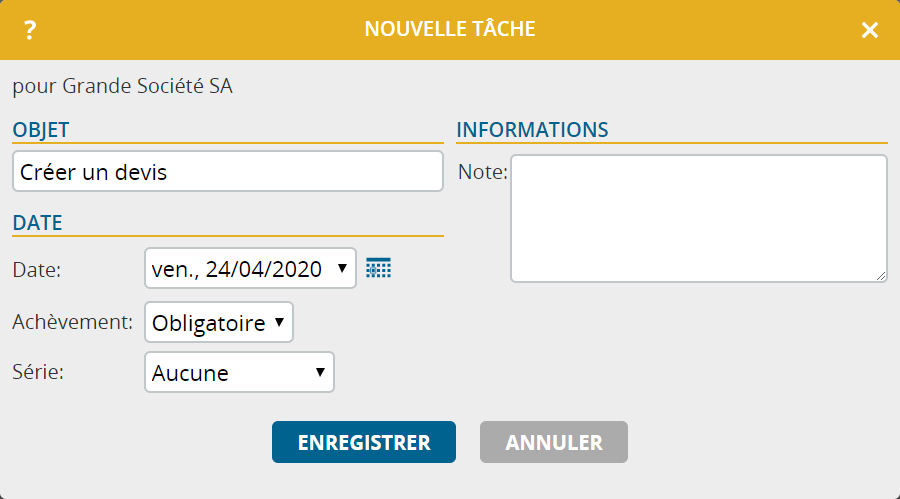Focus the Objet field containing "Créer un devis"
The height and width of the screenshot is (499, 900).
click(228, 171)
